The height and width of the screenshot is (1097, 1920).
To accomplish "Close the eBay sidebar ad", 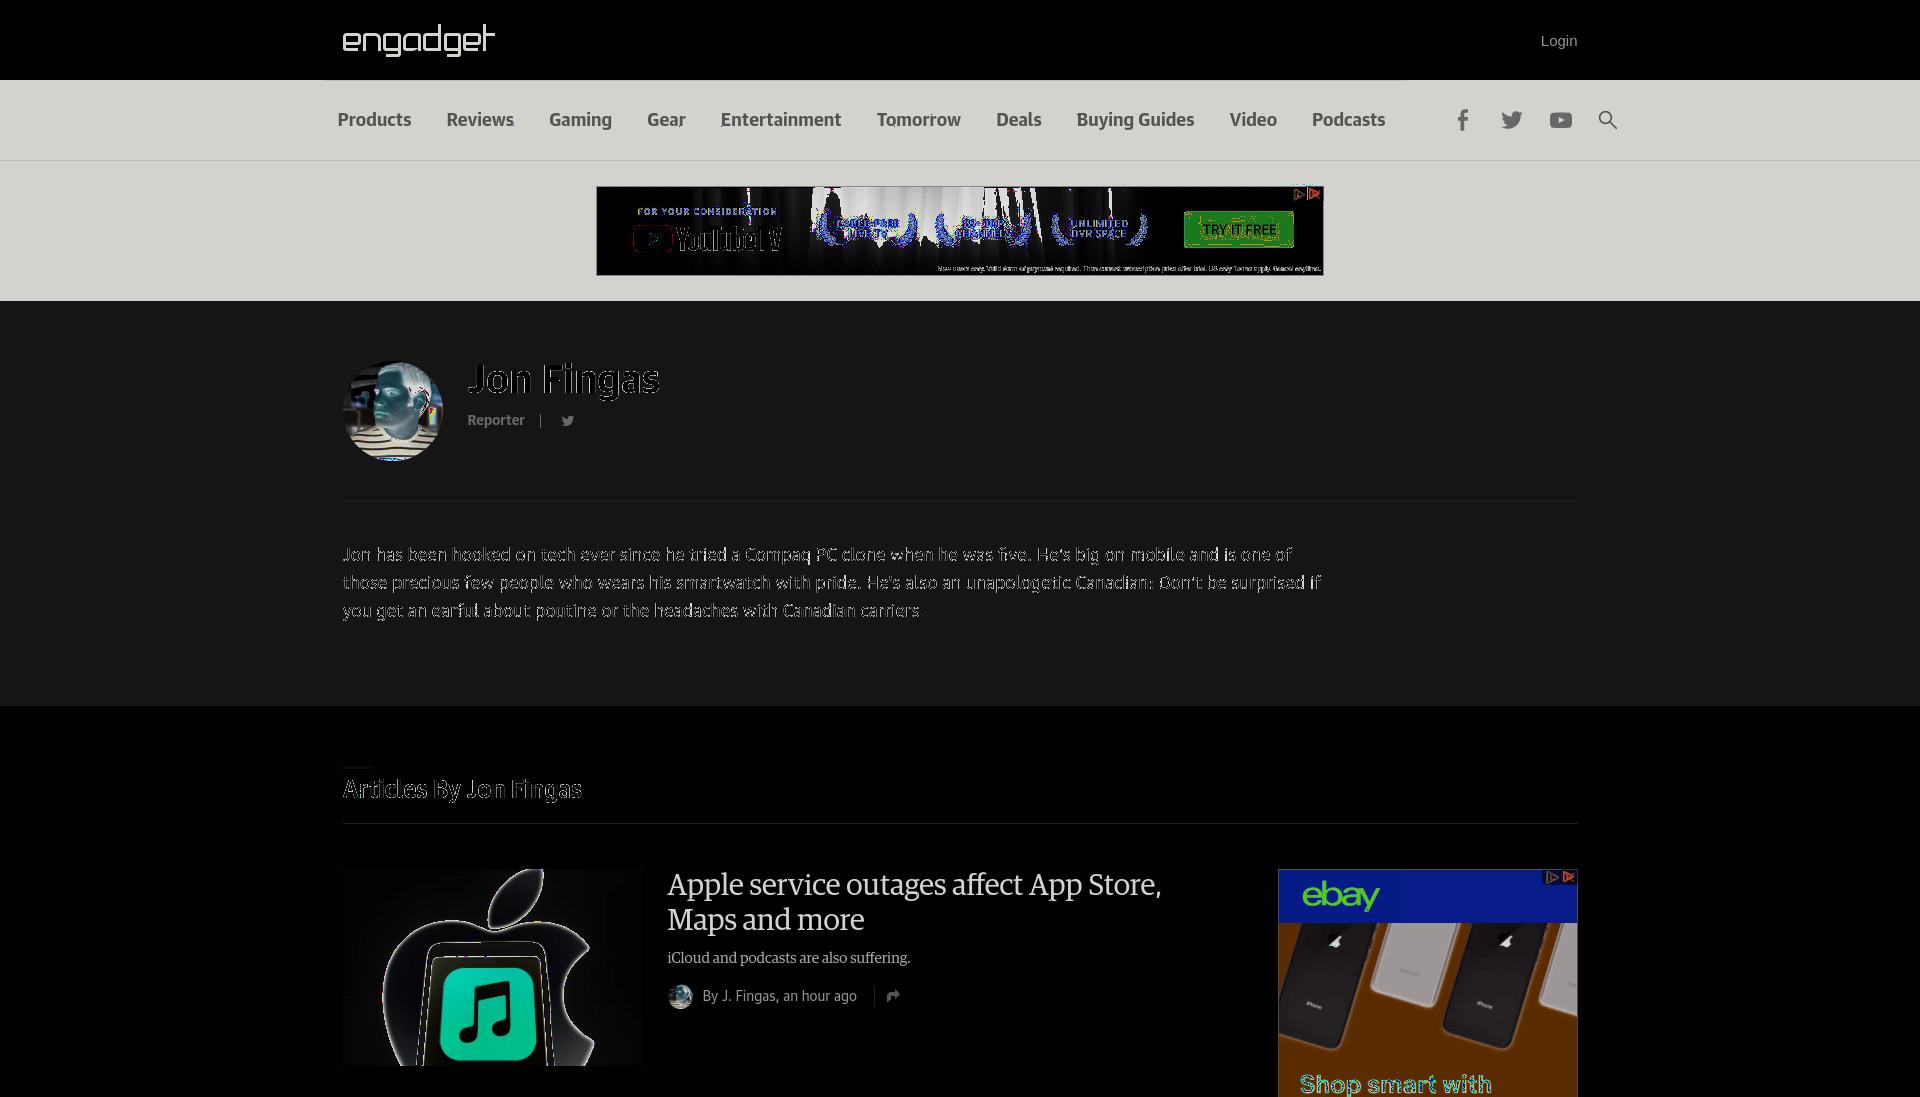I will pyautogui.click(x=1568, y=877).
